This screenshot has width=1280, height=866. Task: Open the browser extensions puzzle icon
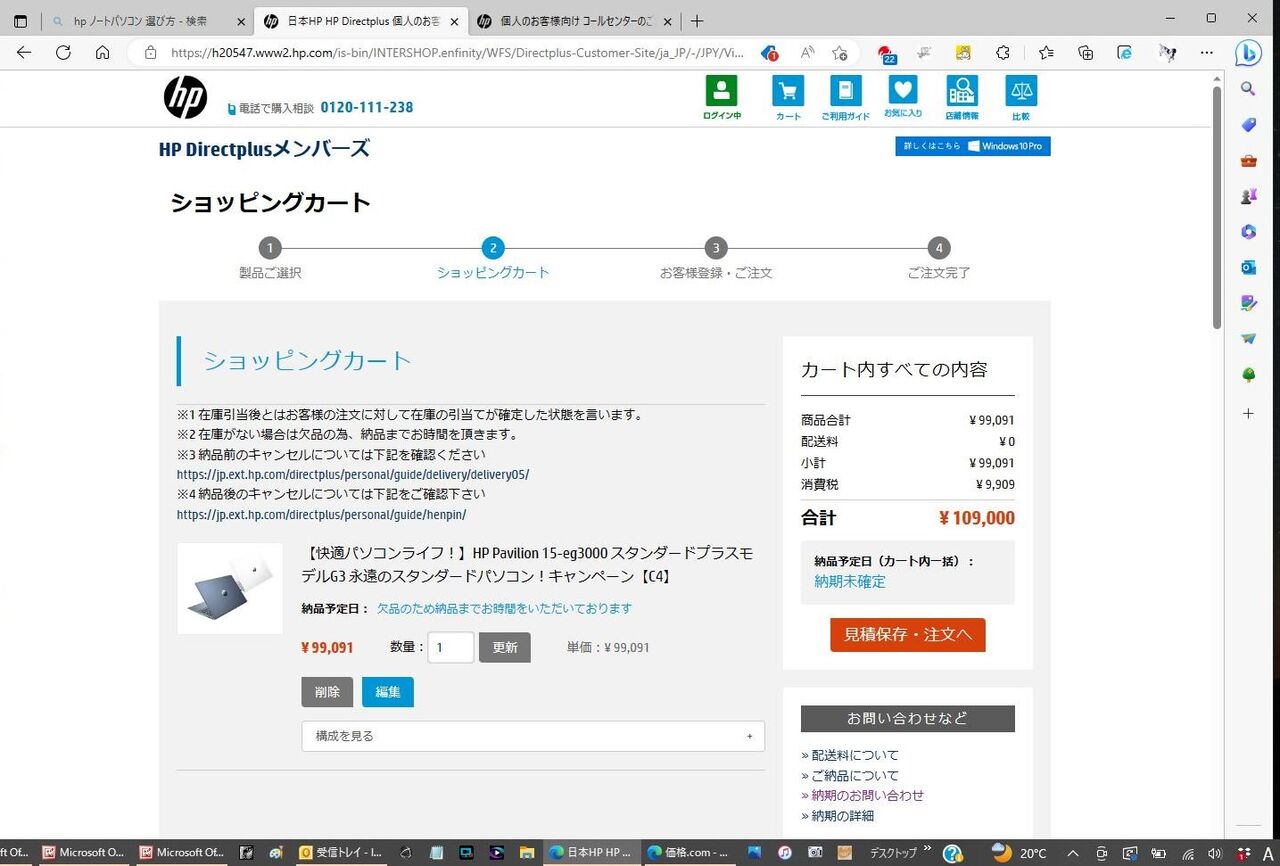click(1003, 53)
